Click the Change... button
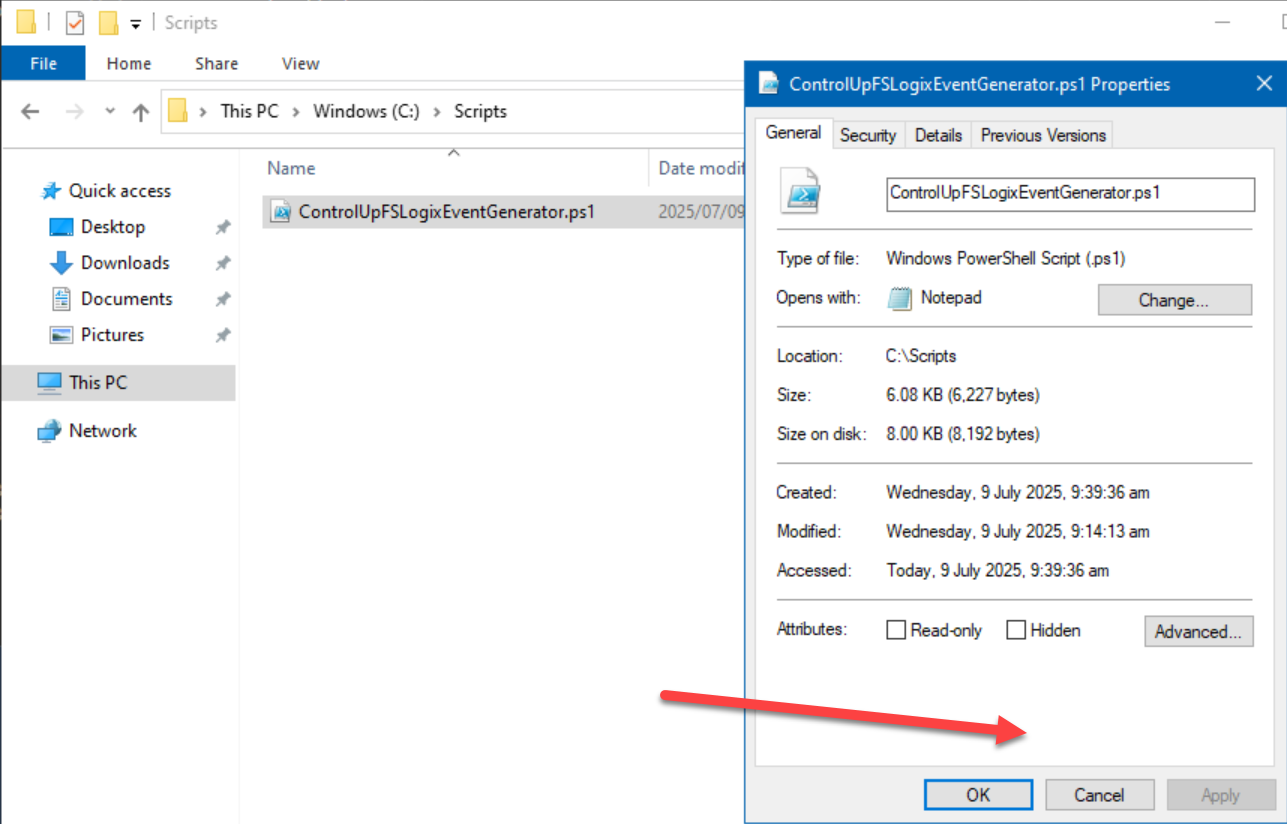The width and height of the screenshot is (1287, 824). (x=1174, y=300)
